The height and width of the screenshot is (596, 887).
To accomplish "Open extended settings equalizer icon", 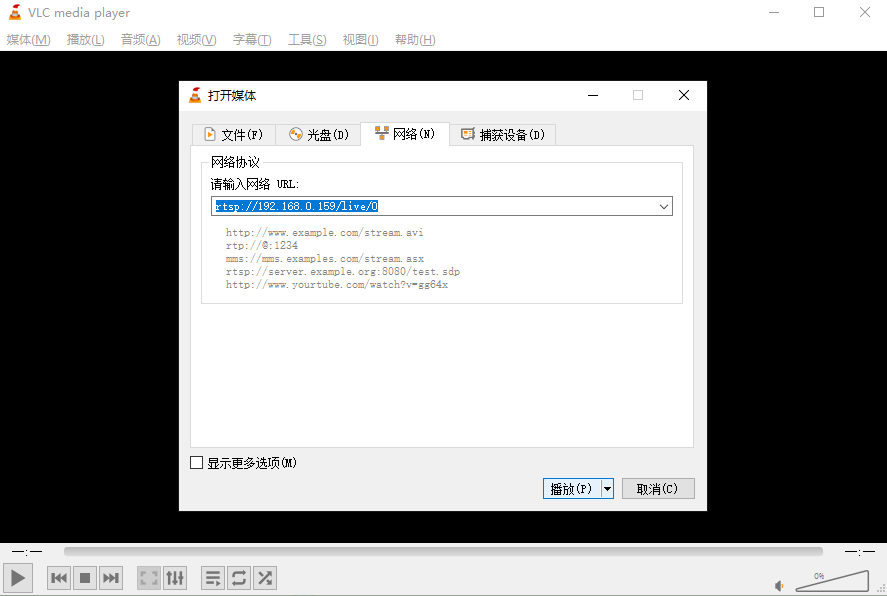I will (x=175, y=578).
